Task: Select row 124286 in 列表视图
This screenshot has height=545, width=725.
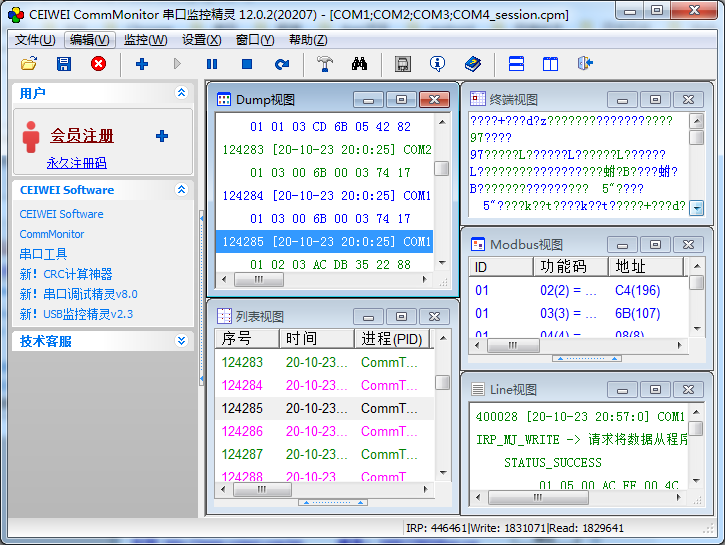Action: pos(325,432)
